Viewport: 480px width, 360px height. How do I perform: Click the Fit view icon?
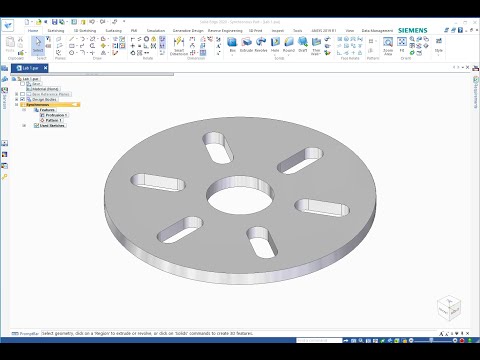tap(402, 44)
